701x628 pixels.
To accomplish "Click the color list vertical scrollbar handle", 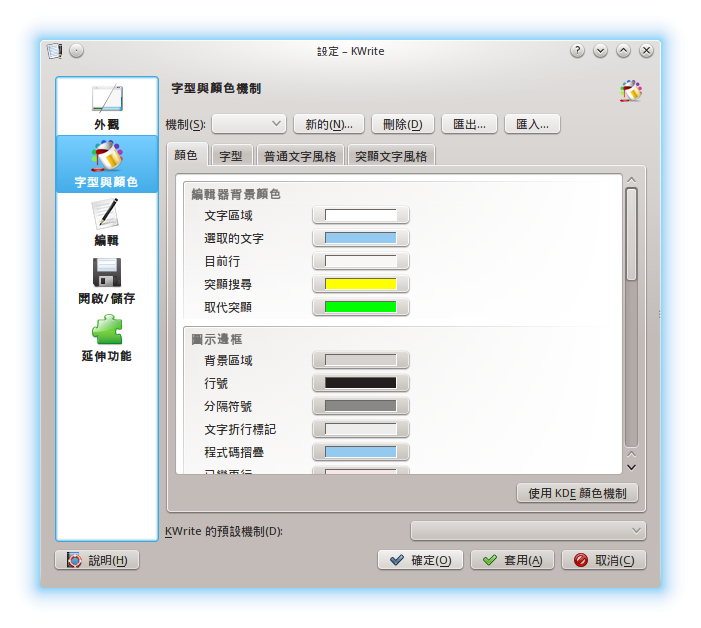I will (631, 234).
